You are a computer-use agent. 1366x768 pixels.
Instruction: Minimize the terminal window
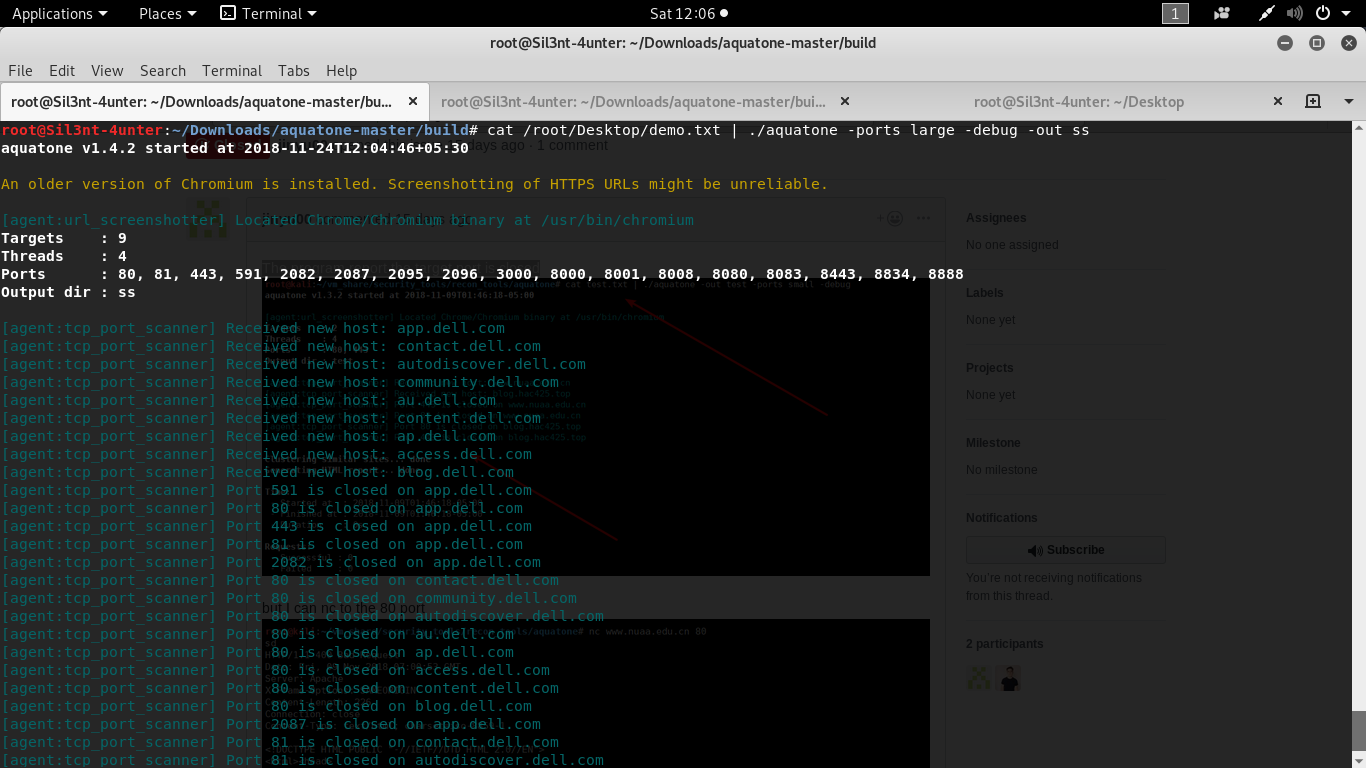1286,43
